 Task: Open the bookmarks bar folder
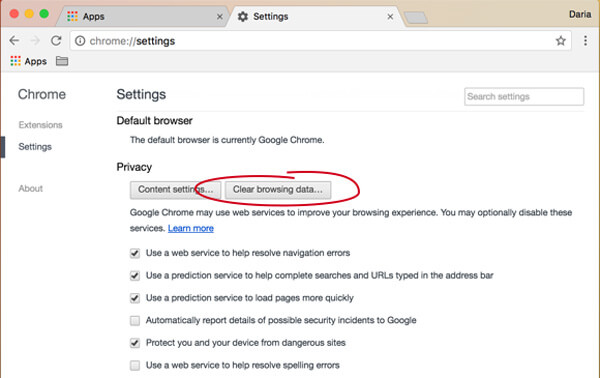pos(62,61)
